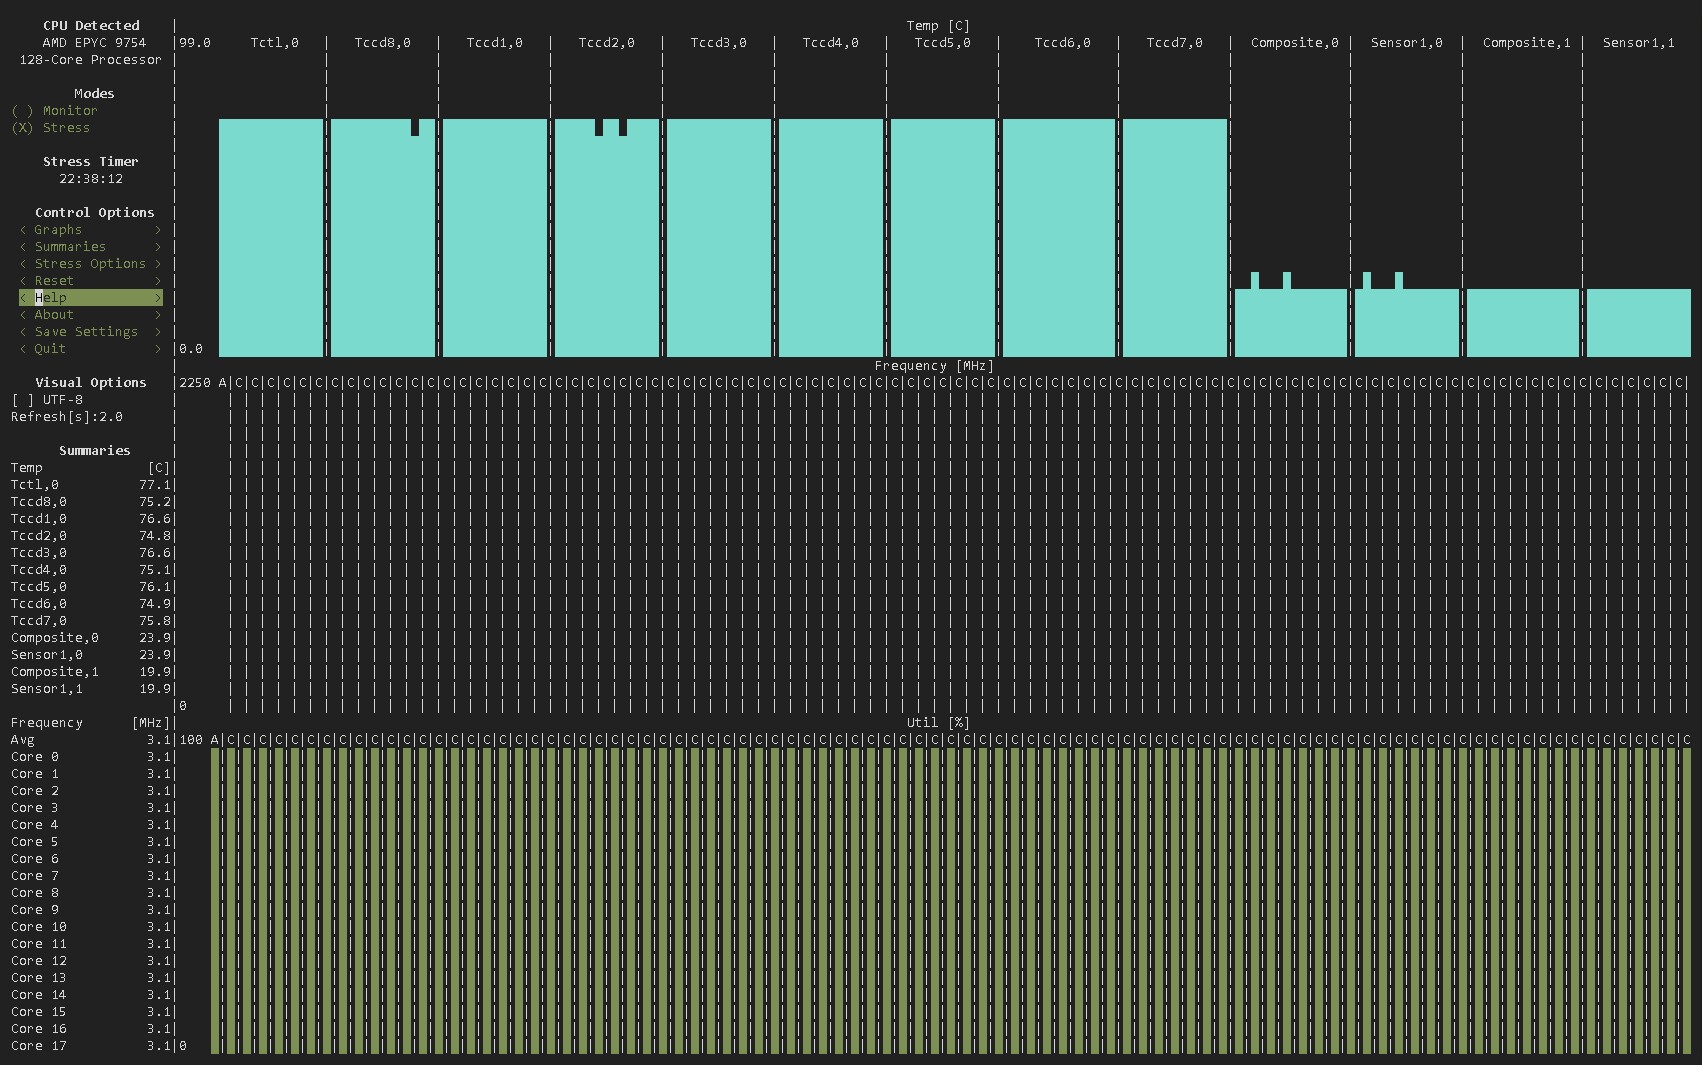This screenshot has height=1065, width=1702.
Task: Click Save Settings
Action: point(90,332)
